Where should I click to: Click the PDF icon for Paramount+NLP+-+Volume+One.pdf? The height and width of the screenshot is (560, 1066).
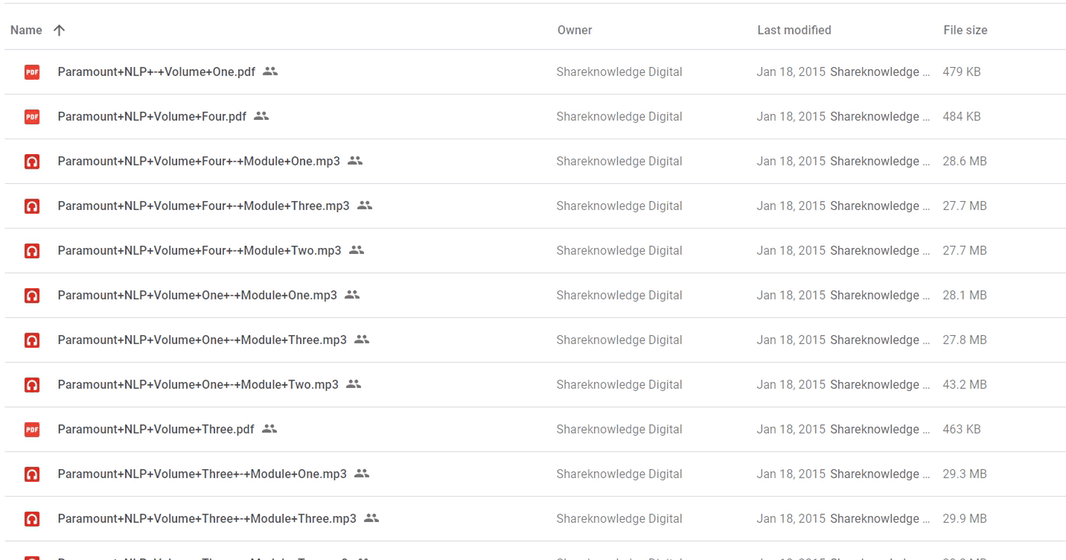coord(32,72)
